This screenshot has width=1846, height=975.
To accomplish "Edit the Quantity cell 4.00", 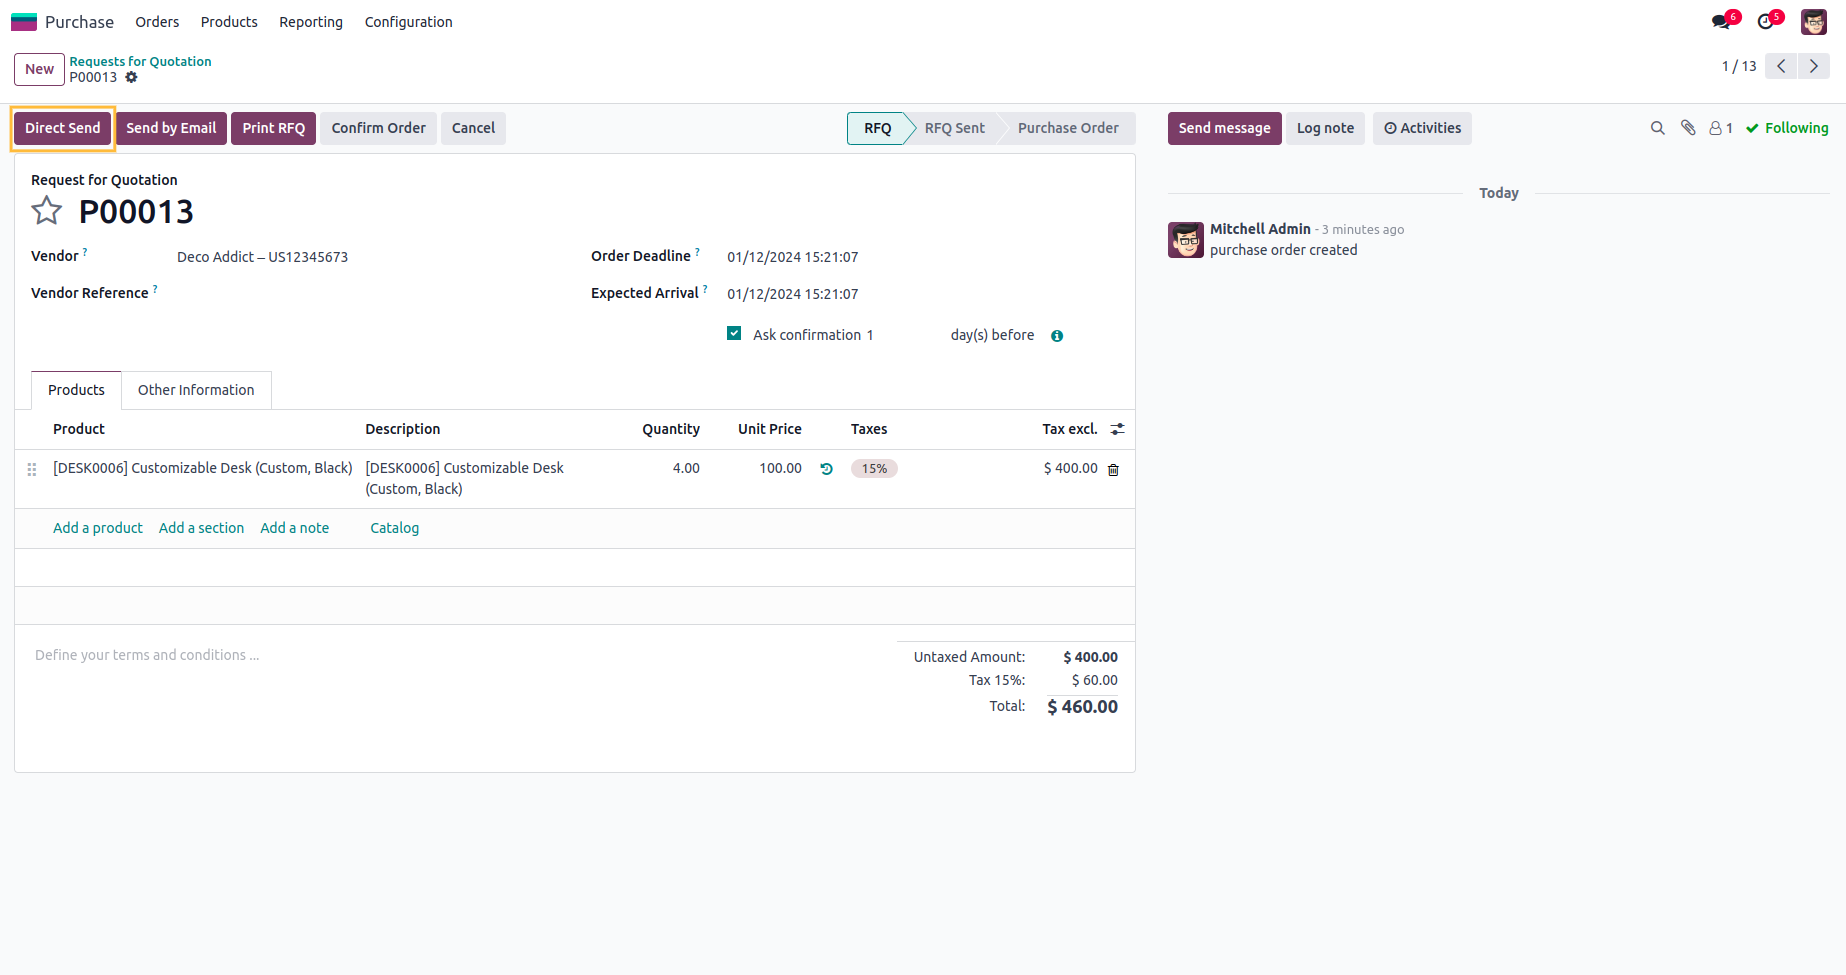I will pyautogui.click(x=686, y=468).
